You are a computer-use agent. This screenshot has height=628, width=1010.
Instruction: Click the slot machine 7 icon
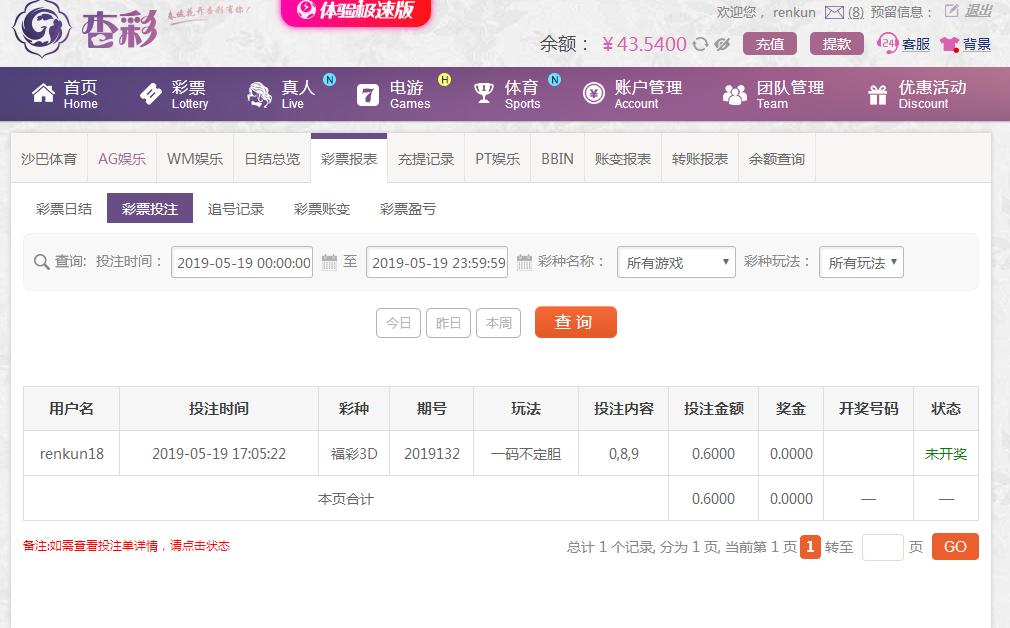coord(368,95)
